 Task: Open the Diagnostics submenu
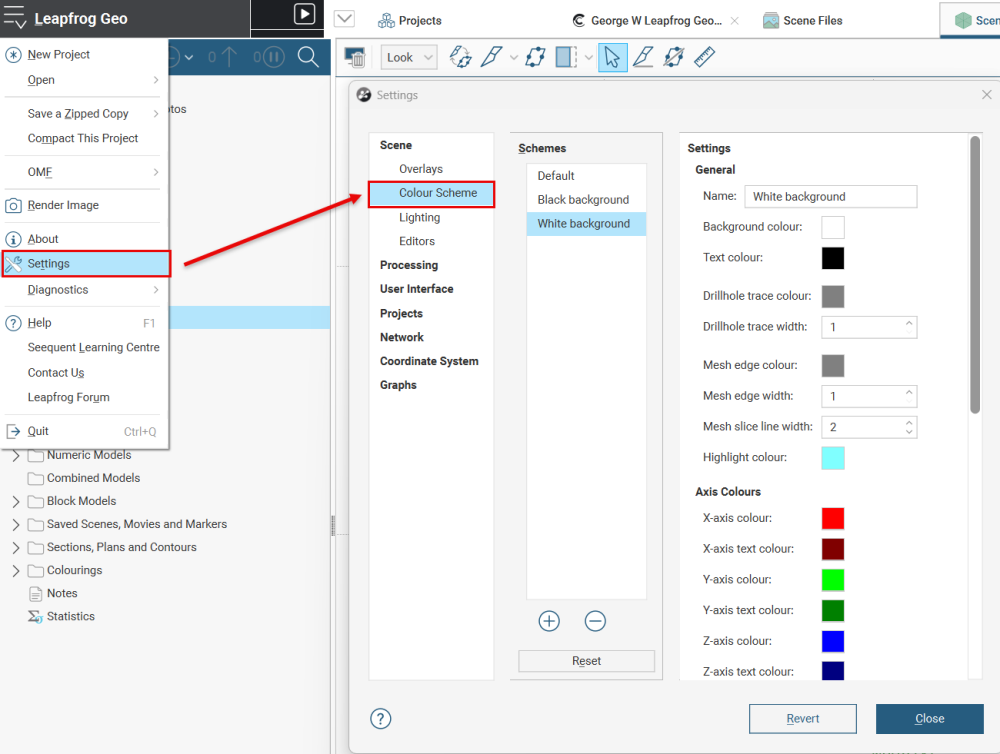[x=85, y=290]
